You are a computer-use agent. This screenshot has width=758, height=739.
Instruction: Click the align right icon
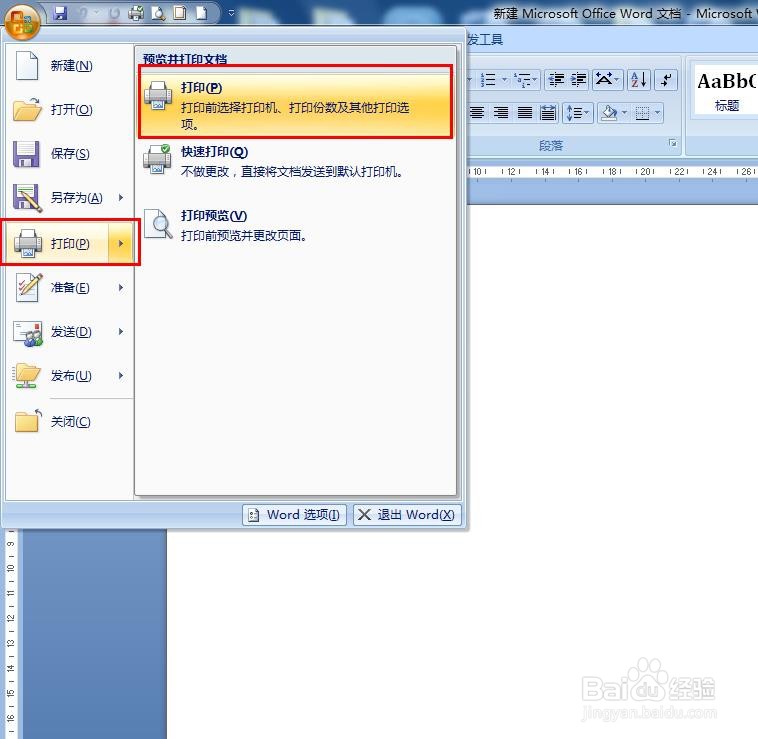(501, 113)
